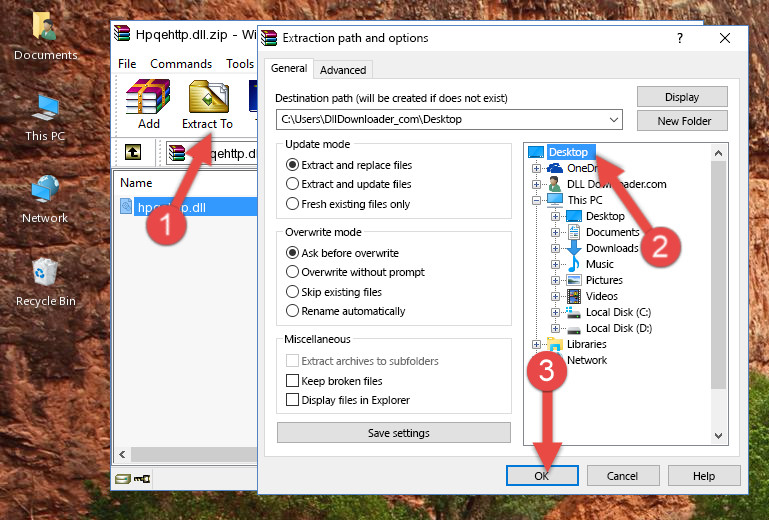
Task: Select Extract and update files option
Action: [x=292, y=184]
